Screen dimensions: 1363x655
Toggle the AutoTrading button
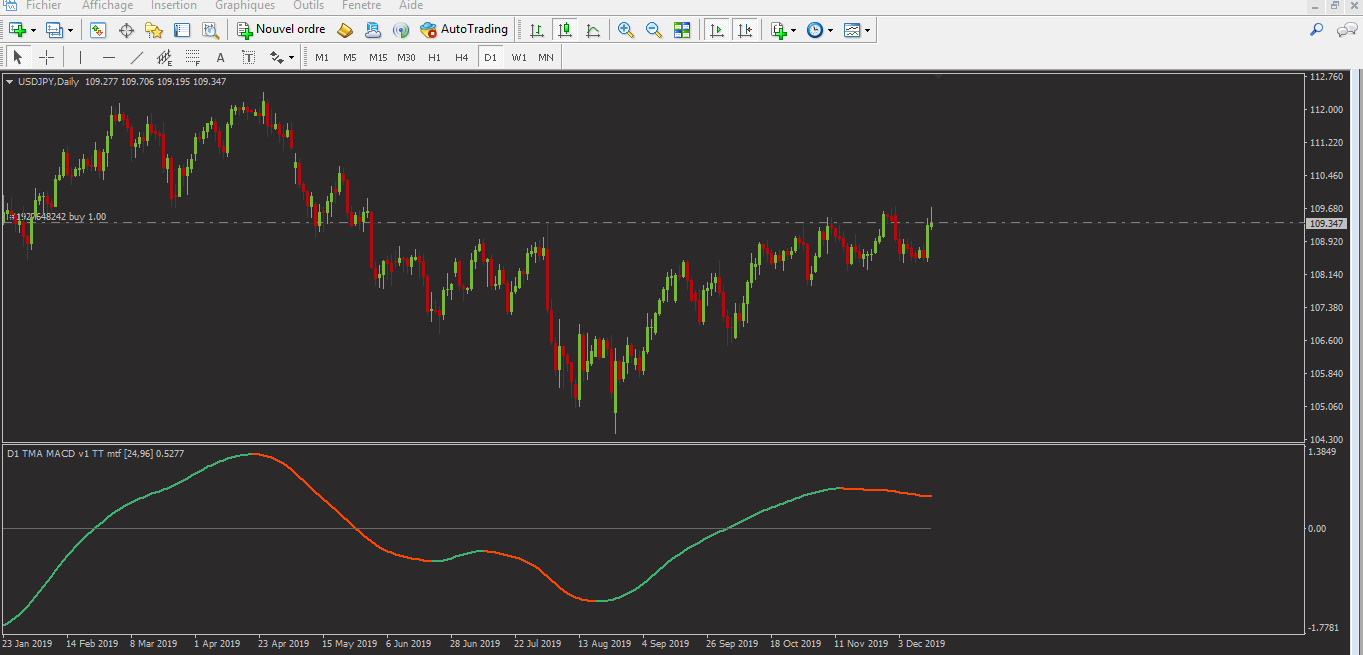click(464, 30)
